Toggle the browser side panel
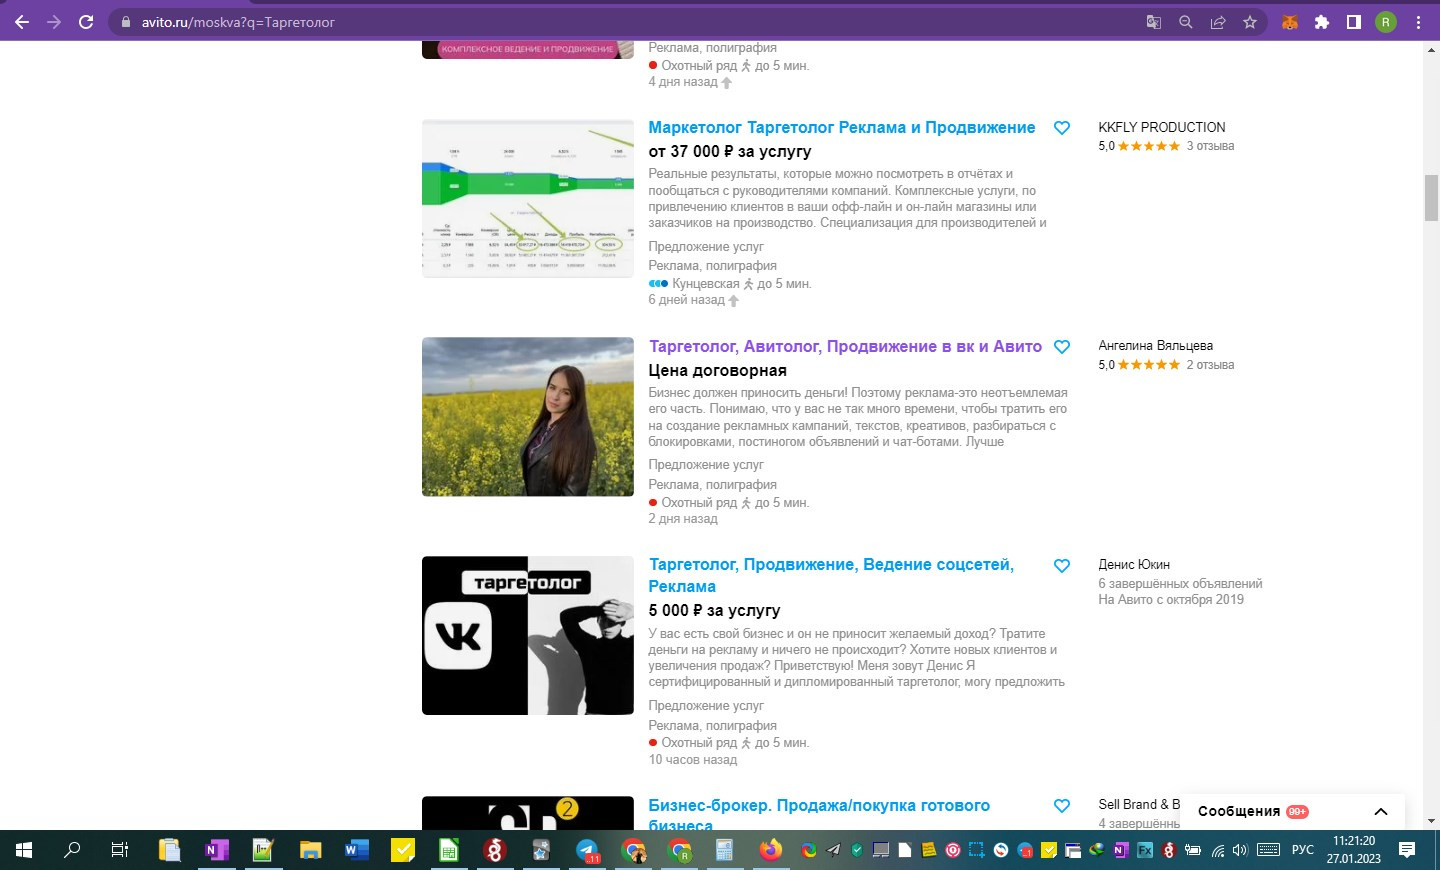This screenshot has height=870, width=1440. 1354,22
